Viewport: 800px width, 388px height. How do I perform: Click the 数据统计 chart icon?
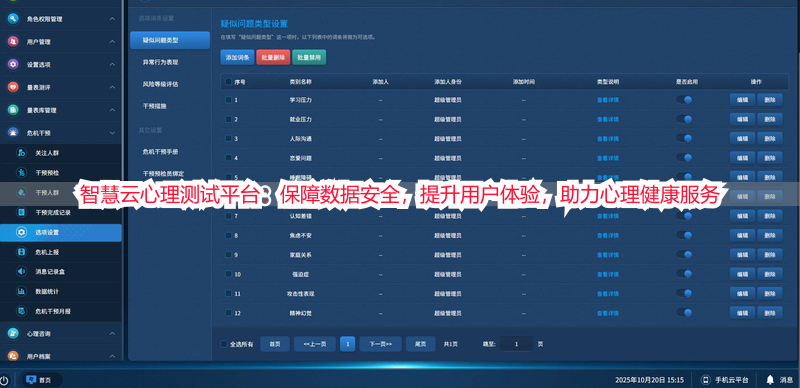(21, 292)
